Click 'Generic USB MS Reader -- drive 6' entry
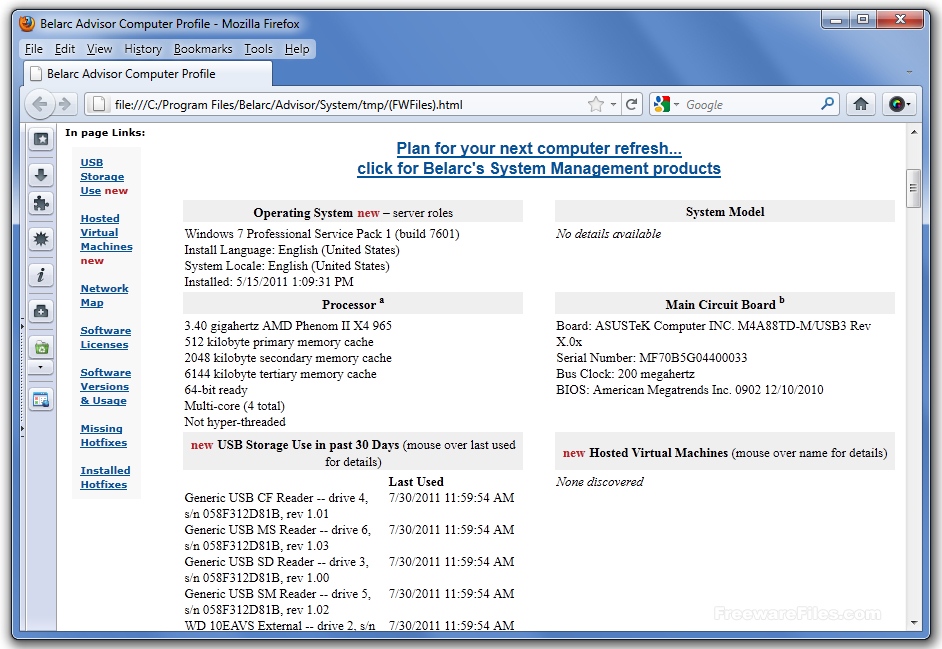The height and width of the screenshot is (649, 942). click(x=278, y=537)
